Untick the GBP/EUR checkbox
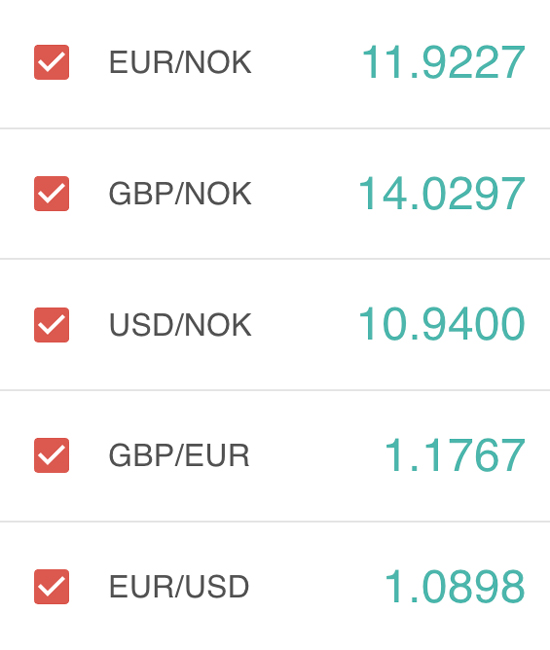 point(51,455)
